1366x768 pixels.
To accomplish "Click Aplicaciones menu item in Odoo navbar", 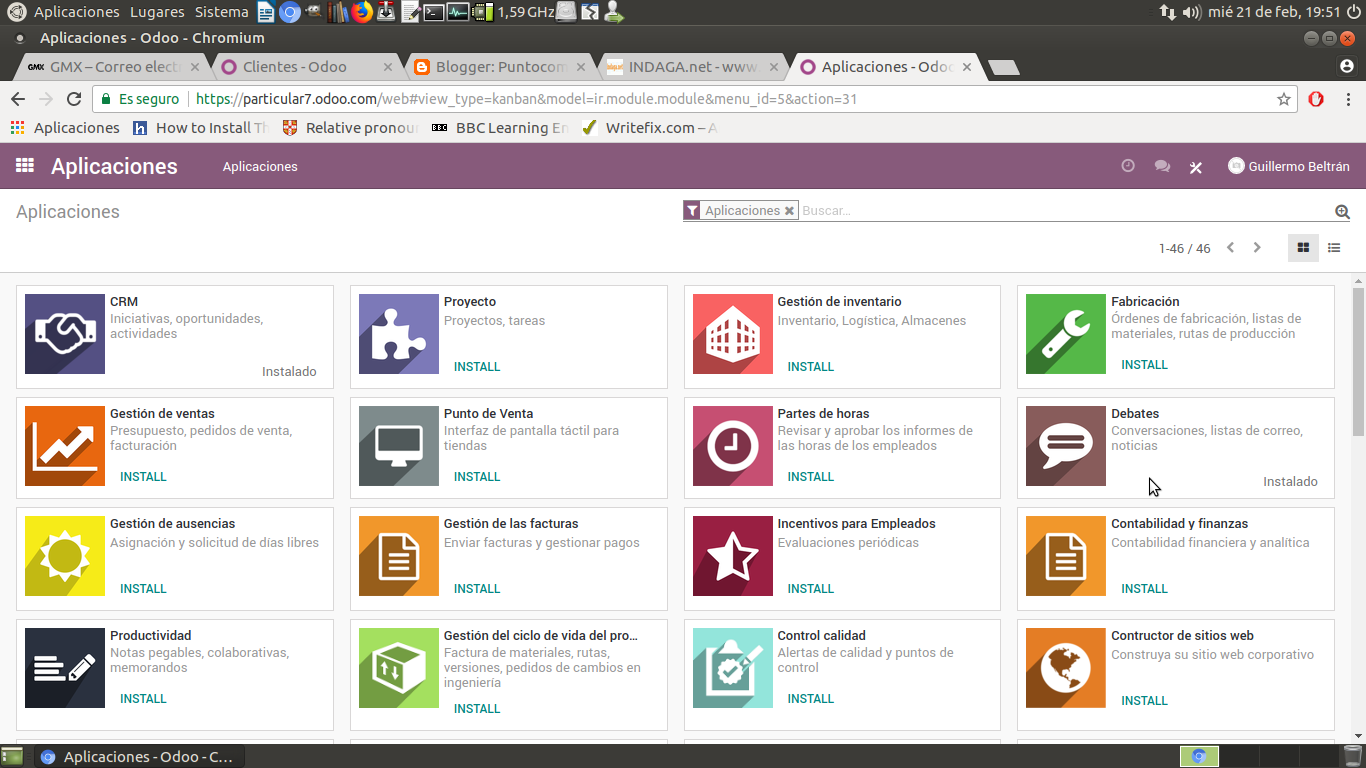I will click(260, 166).
